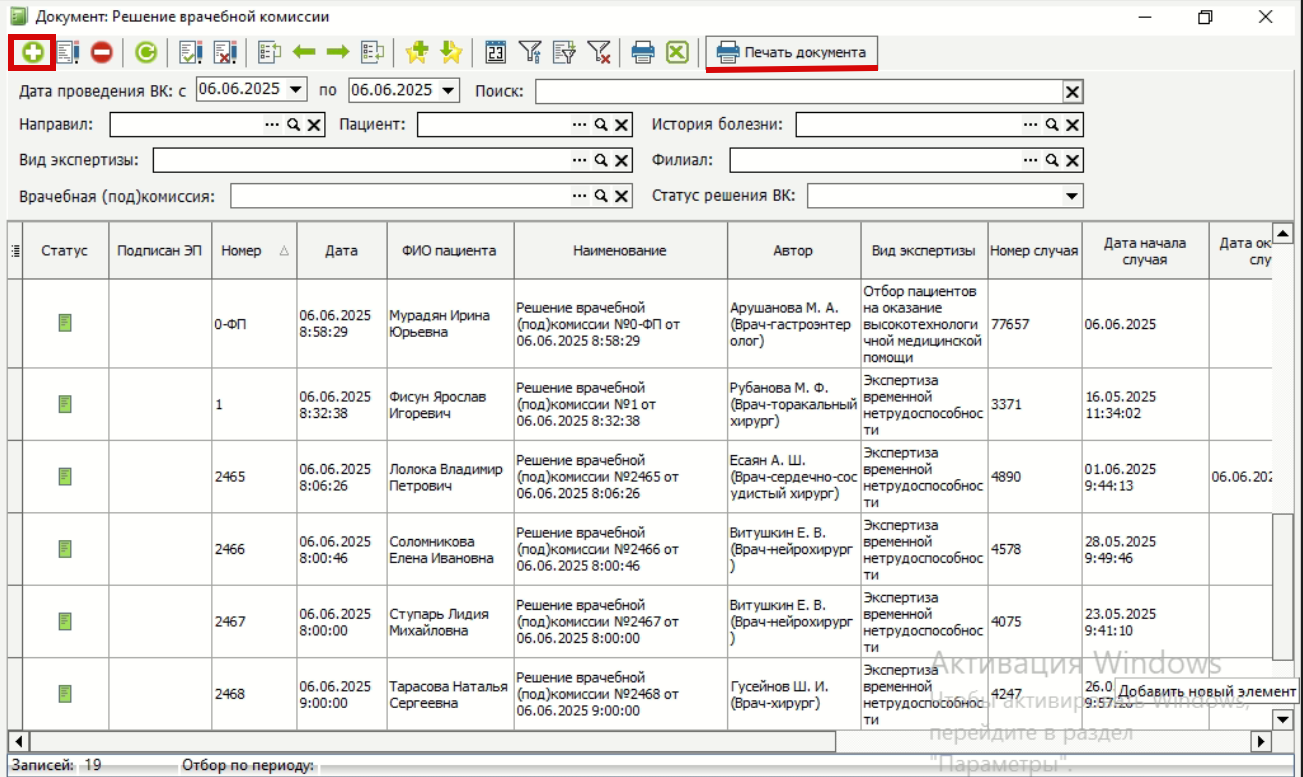Select the row of Фисун Ярослав Игоревич
This screenshot has width=1303, height=777.
(x=640, y=404)
